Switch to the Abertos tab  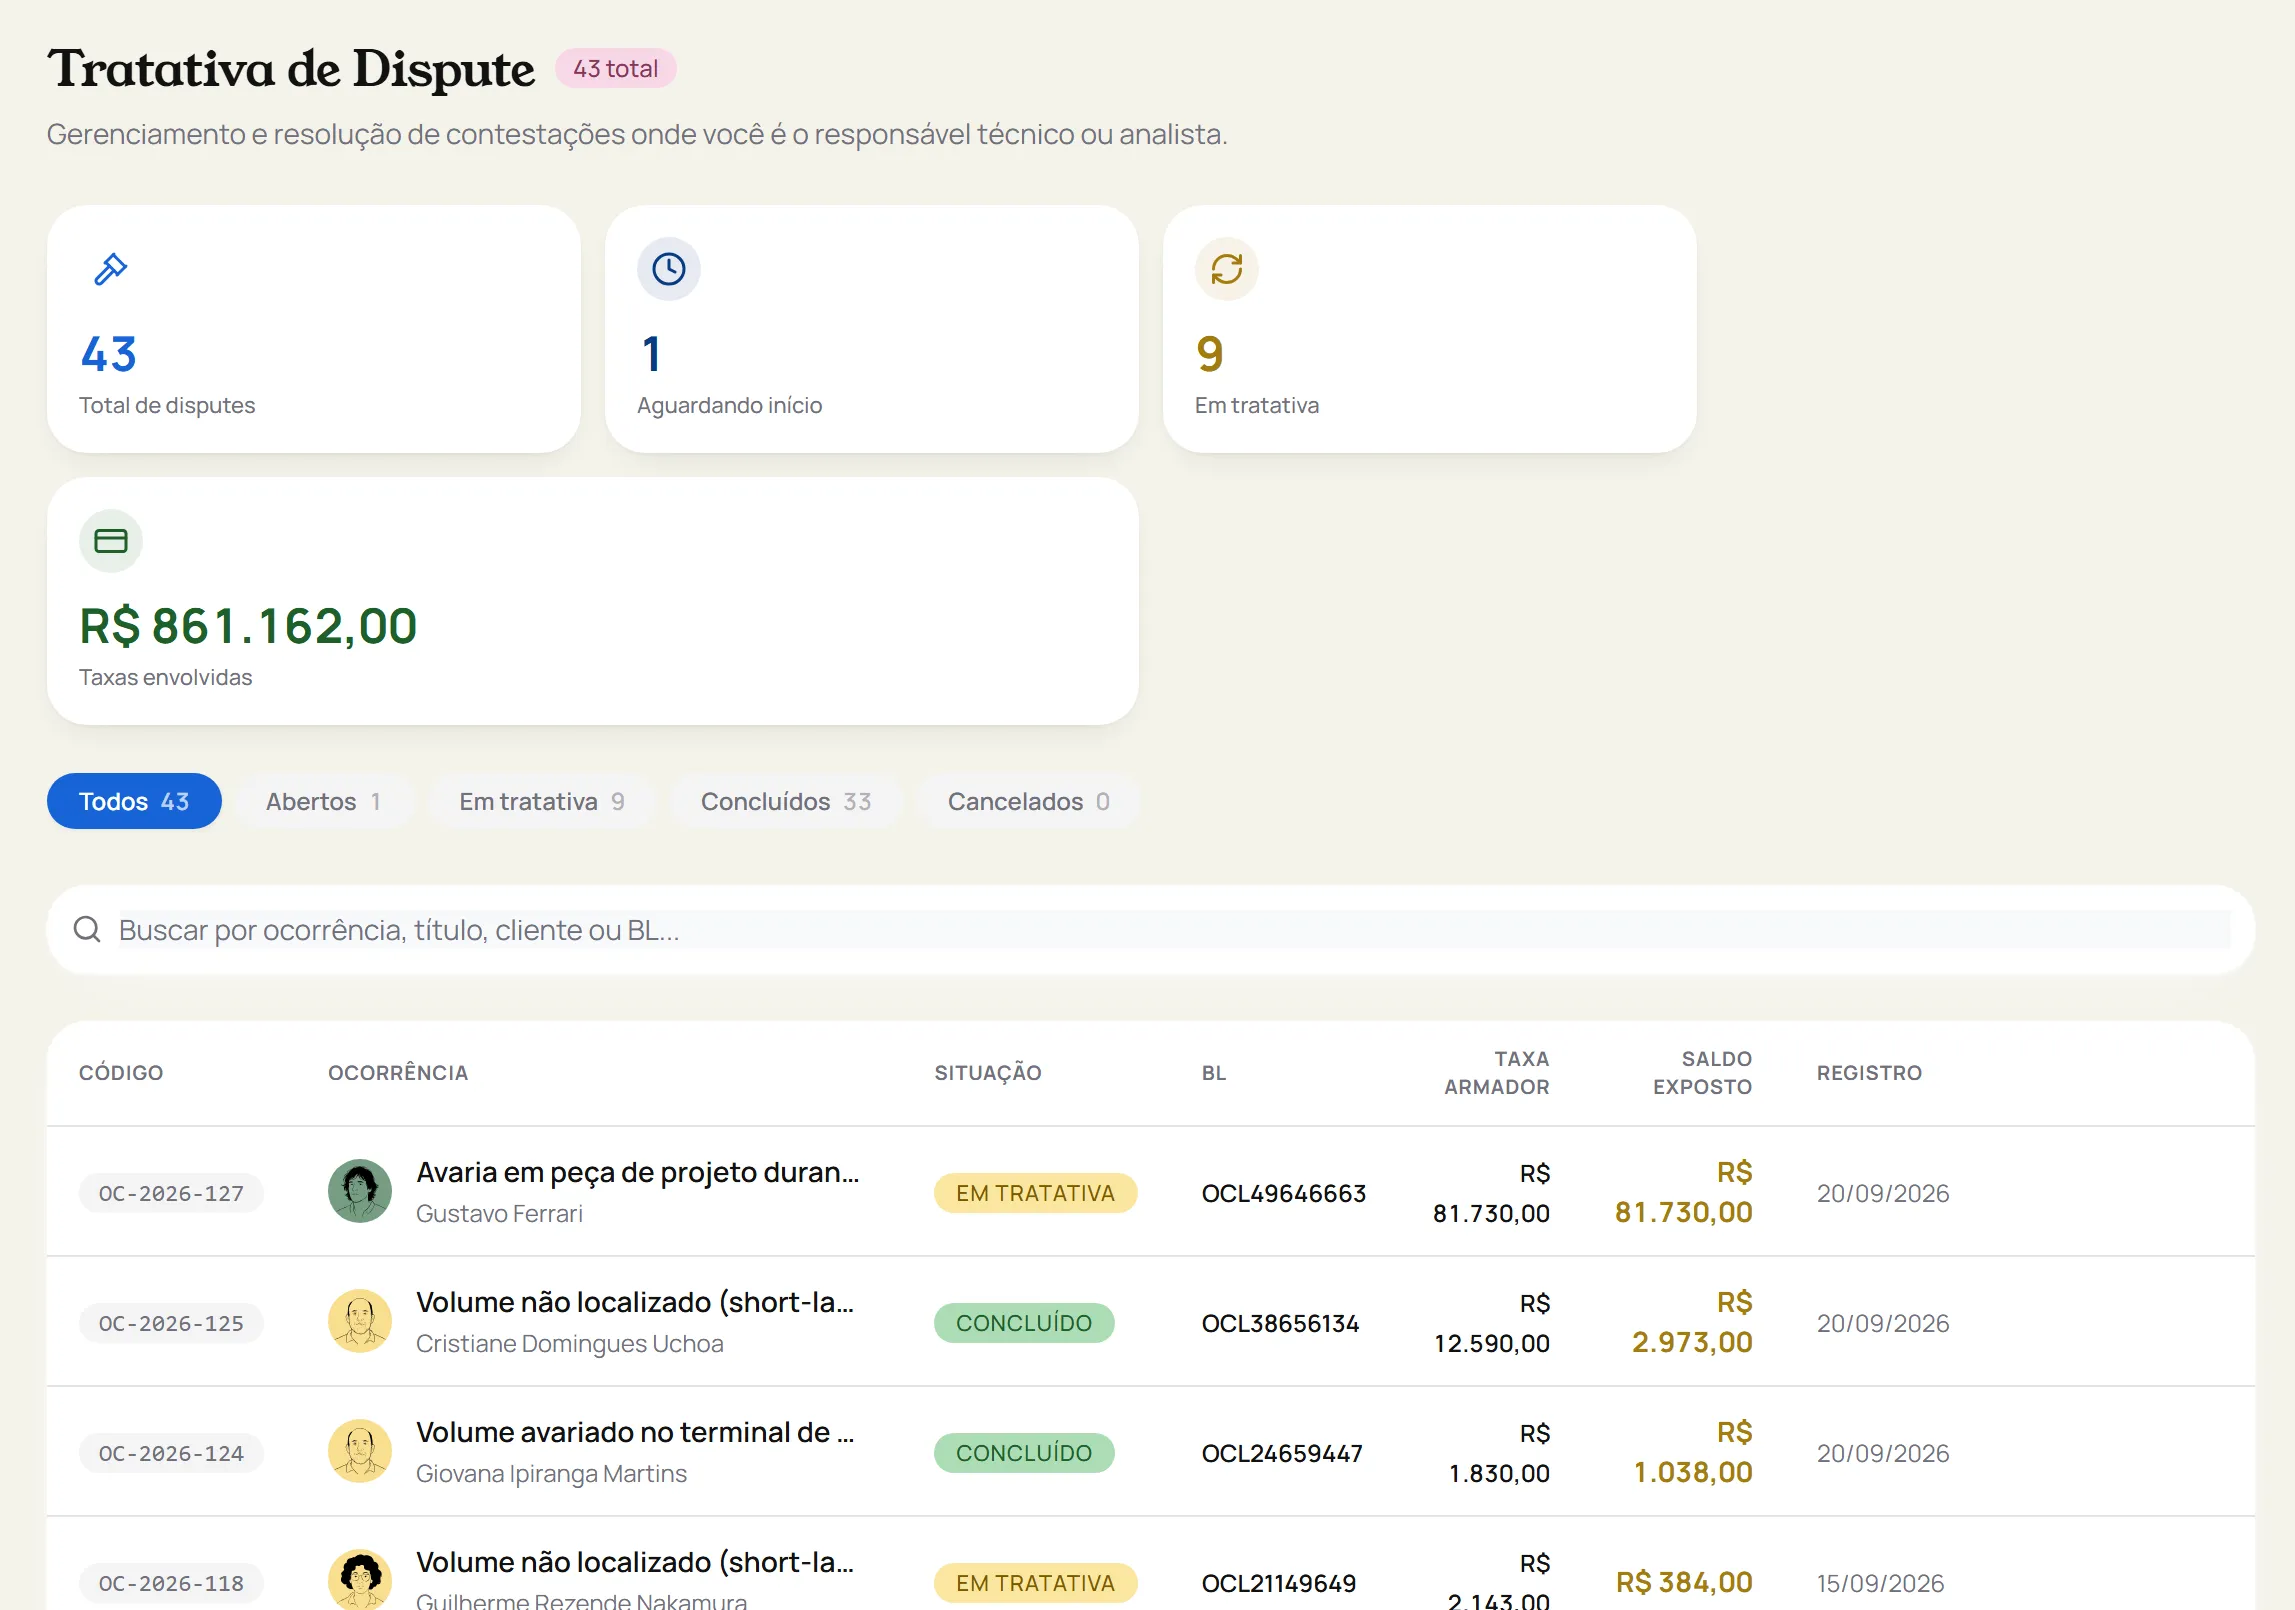click(x=324, y=801)
